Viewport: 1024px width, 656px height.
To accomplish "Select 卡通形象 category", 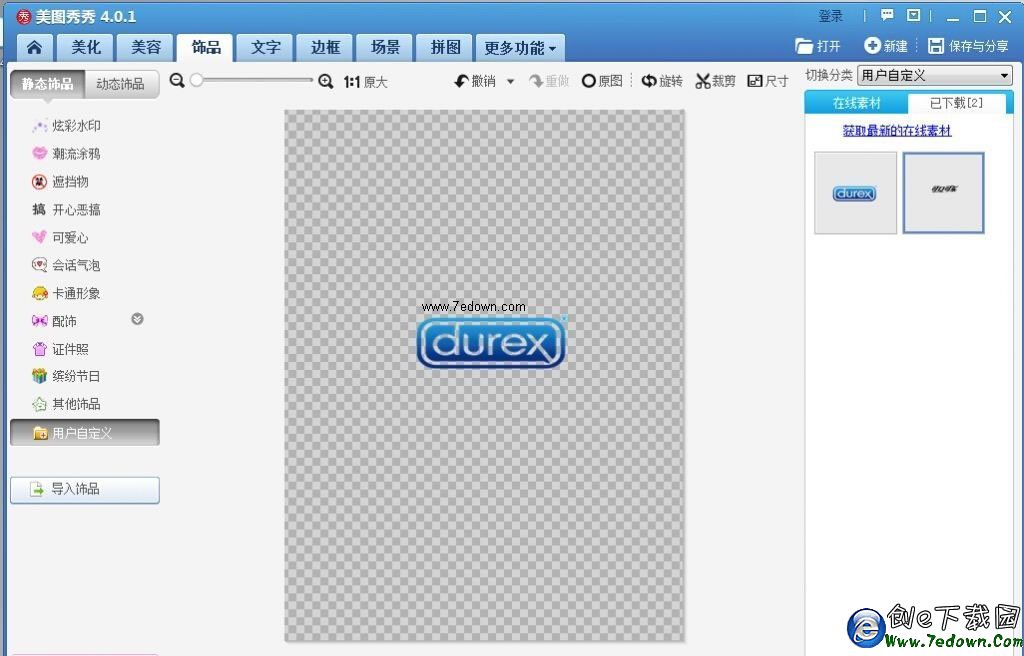I will tap(67, 293).
